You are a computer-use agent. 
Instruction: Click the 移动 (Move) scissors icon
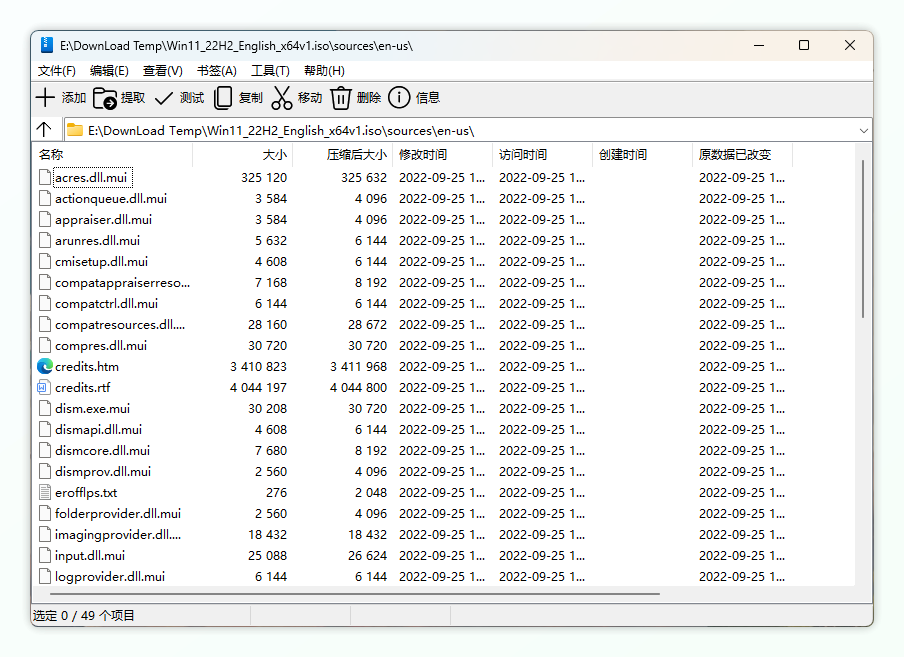point(283,97)
